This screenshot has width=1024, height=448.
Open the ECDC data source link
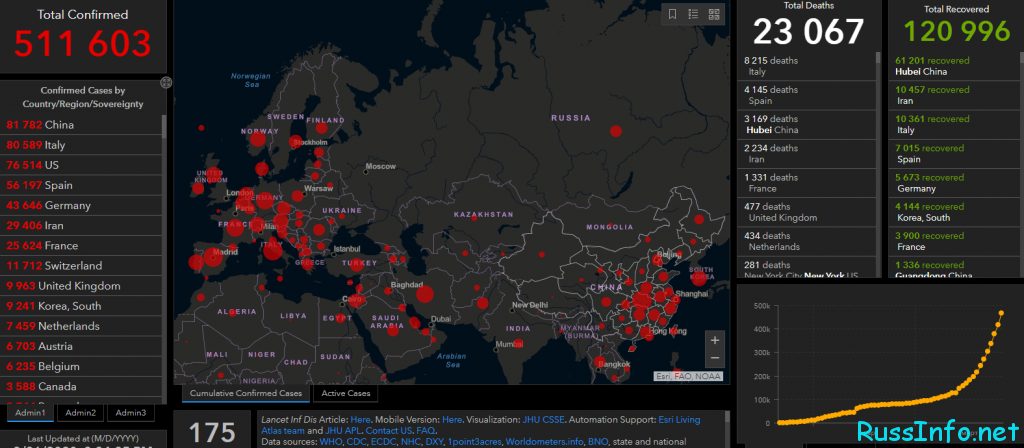pyautogui.click(x=383, y=442)
